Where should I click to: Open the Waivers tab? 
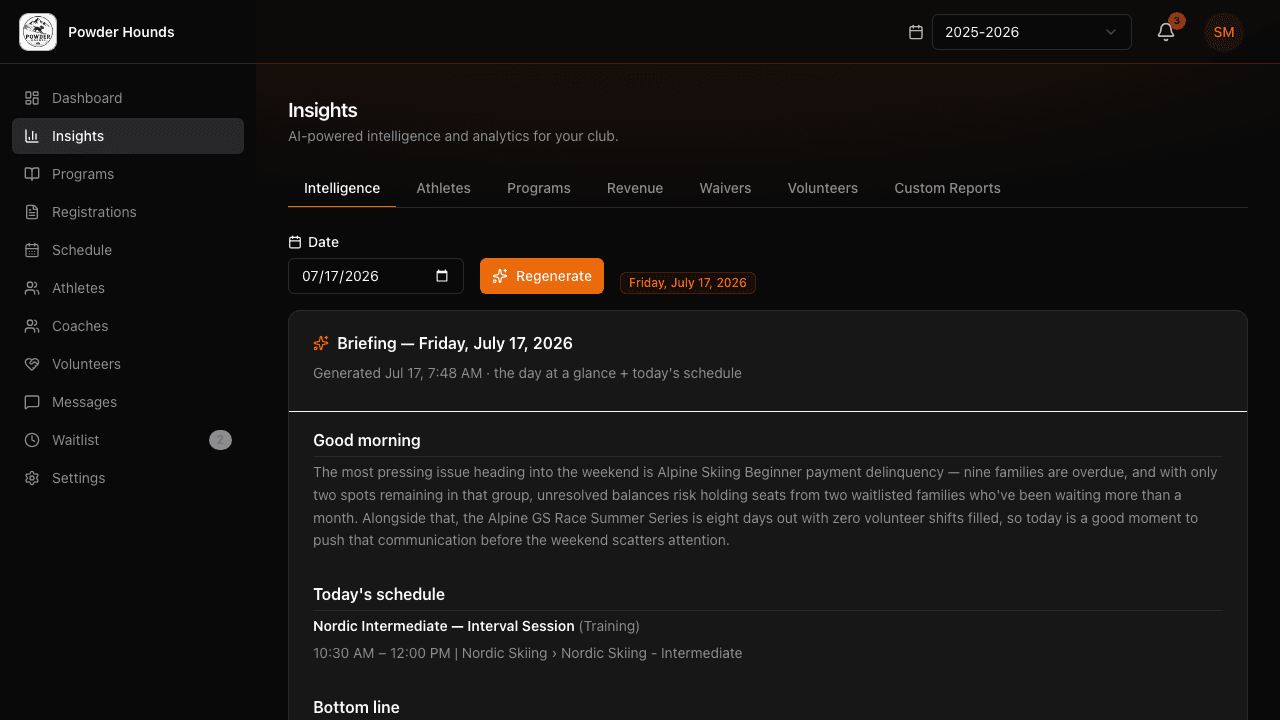(725, 188)
